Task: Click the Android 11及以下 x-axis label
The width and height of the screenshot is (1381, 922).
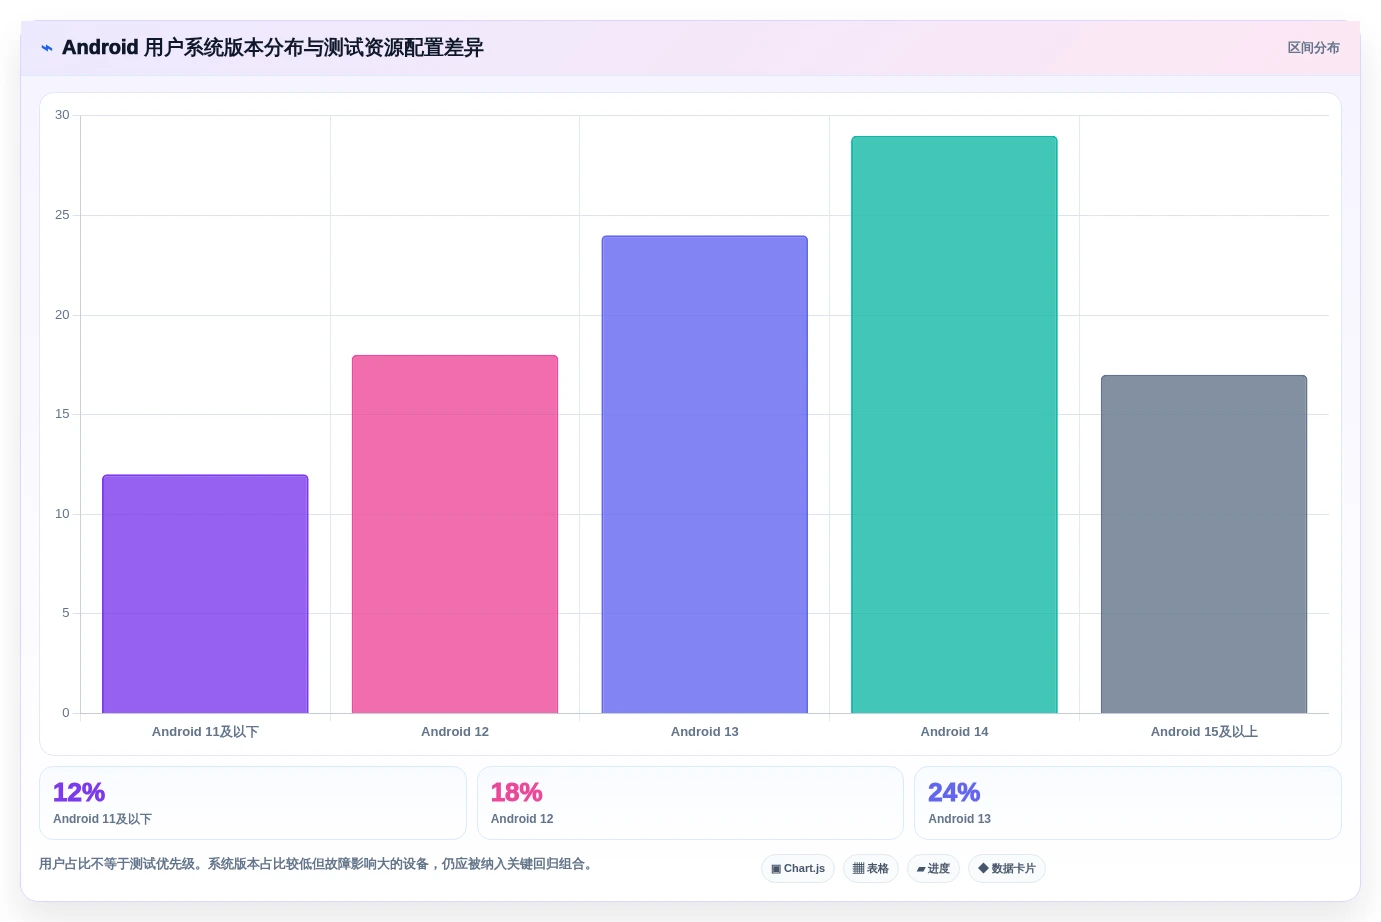Action: click(205, 732)
